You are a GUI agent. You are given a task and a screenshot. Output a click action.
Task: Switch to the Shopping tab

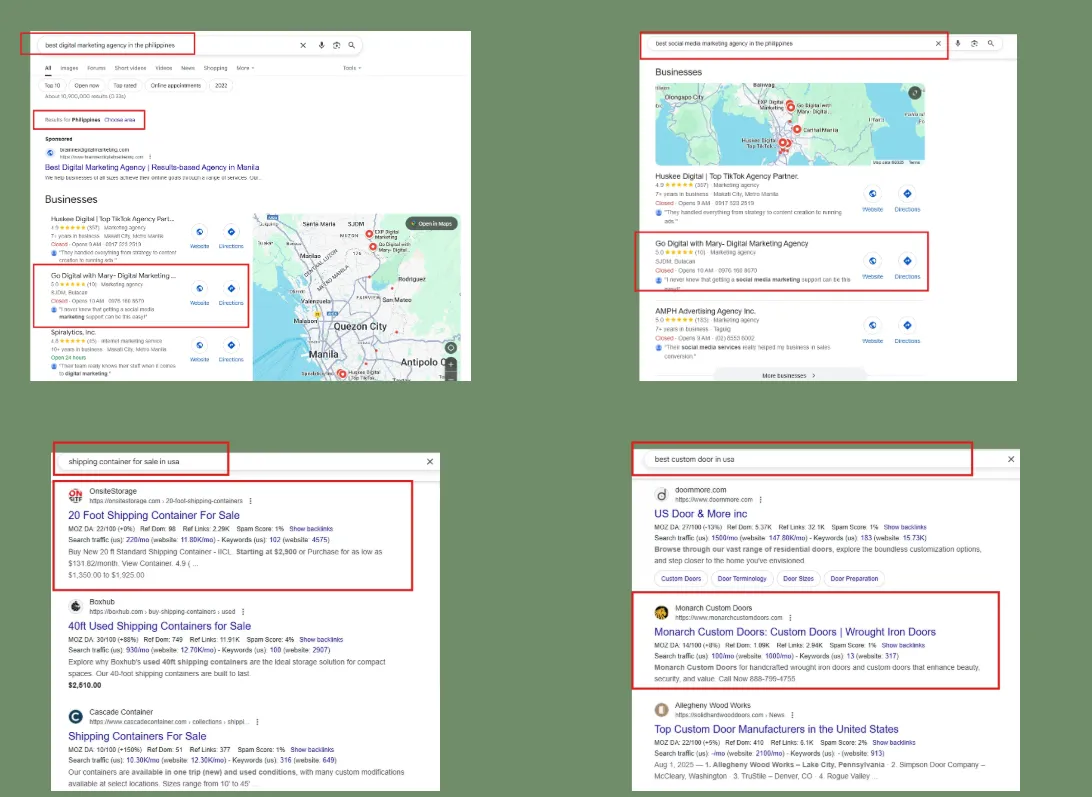(x=215, y=68)
